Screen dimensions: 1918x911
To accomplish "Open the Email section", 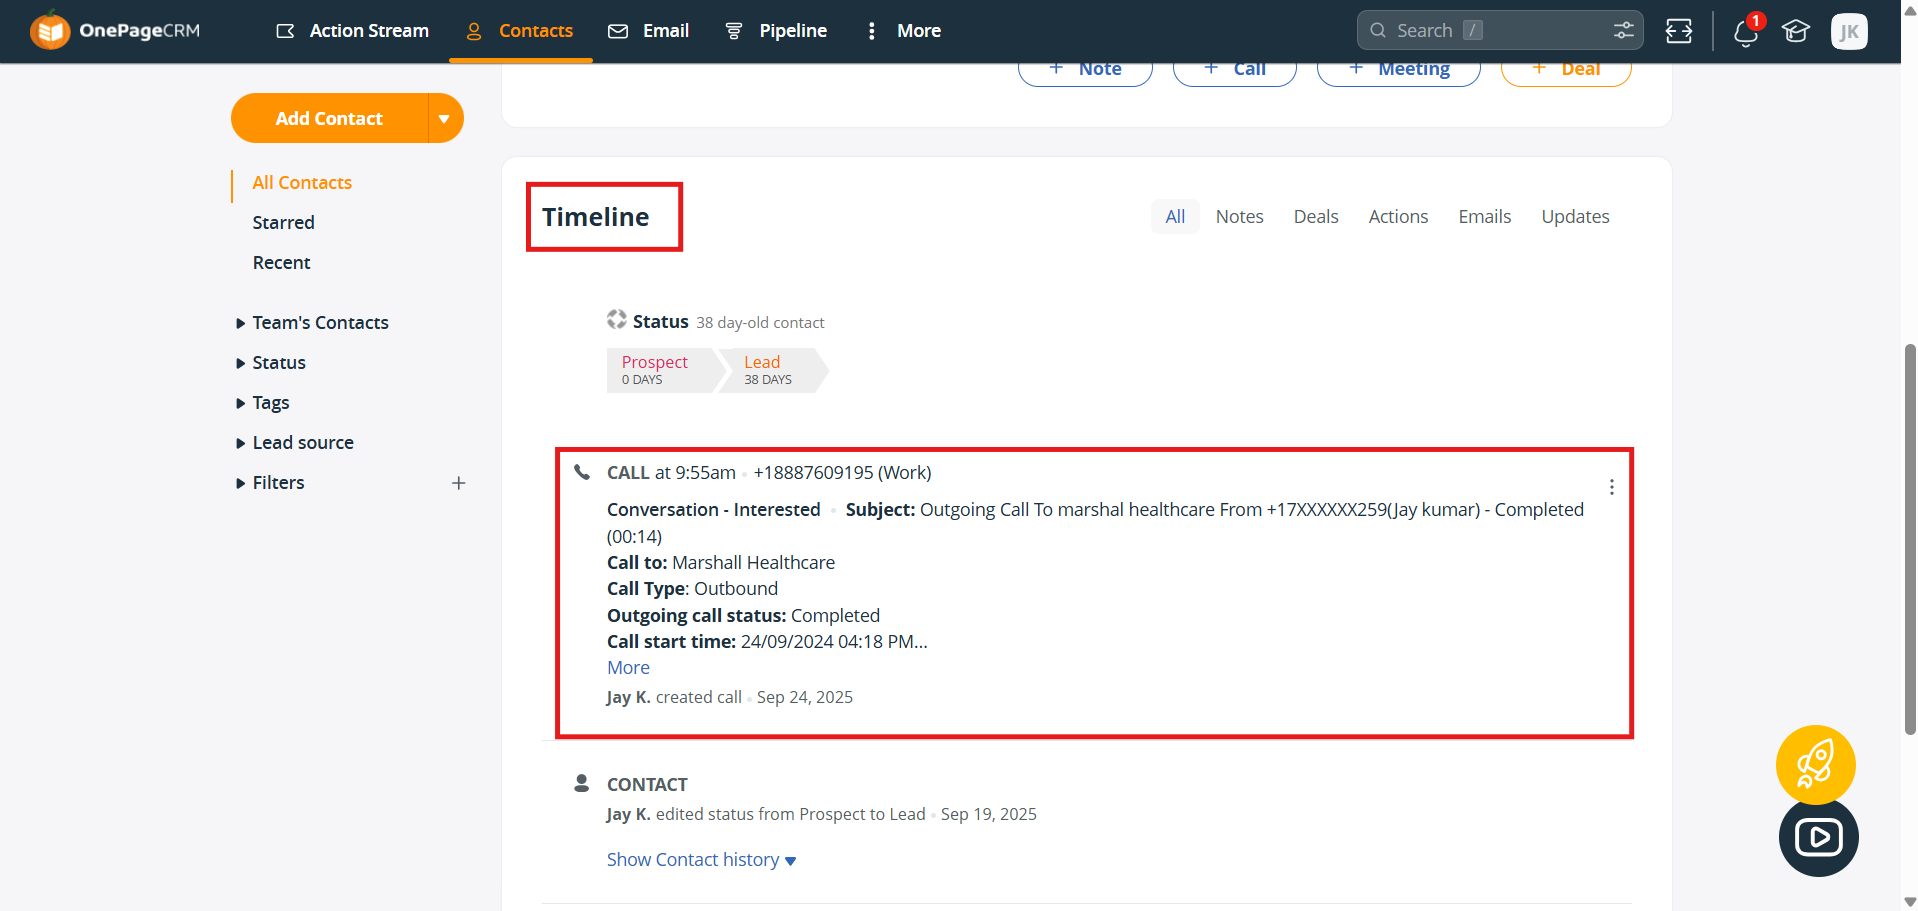I will [649, 31].
